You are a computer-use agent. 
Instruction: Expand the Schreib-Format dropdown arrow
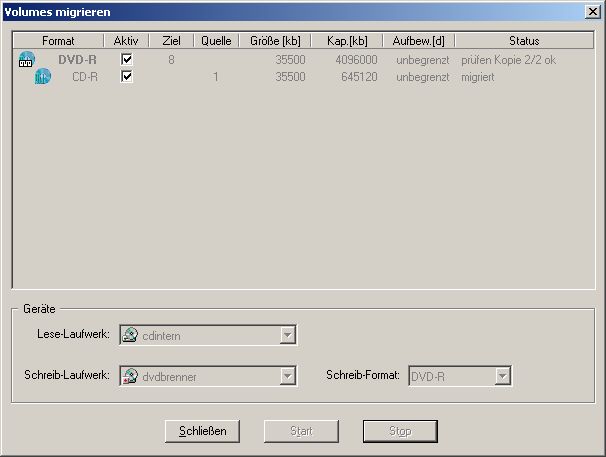pyautogui.click(x=502, y=376)
